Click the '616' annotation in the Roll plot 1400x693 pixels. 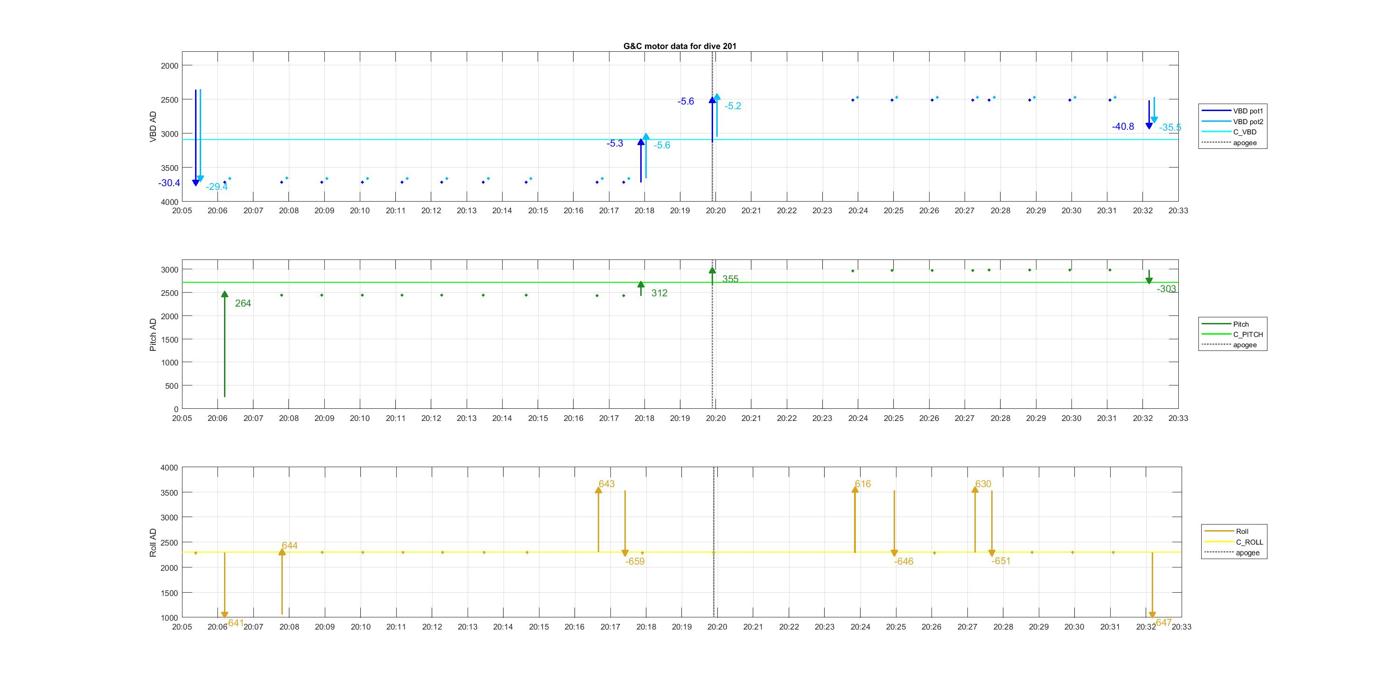click(862, 484)
